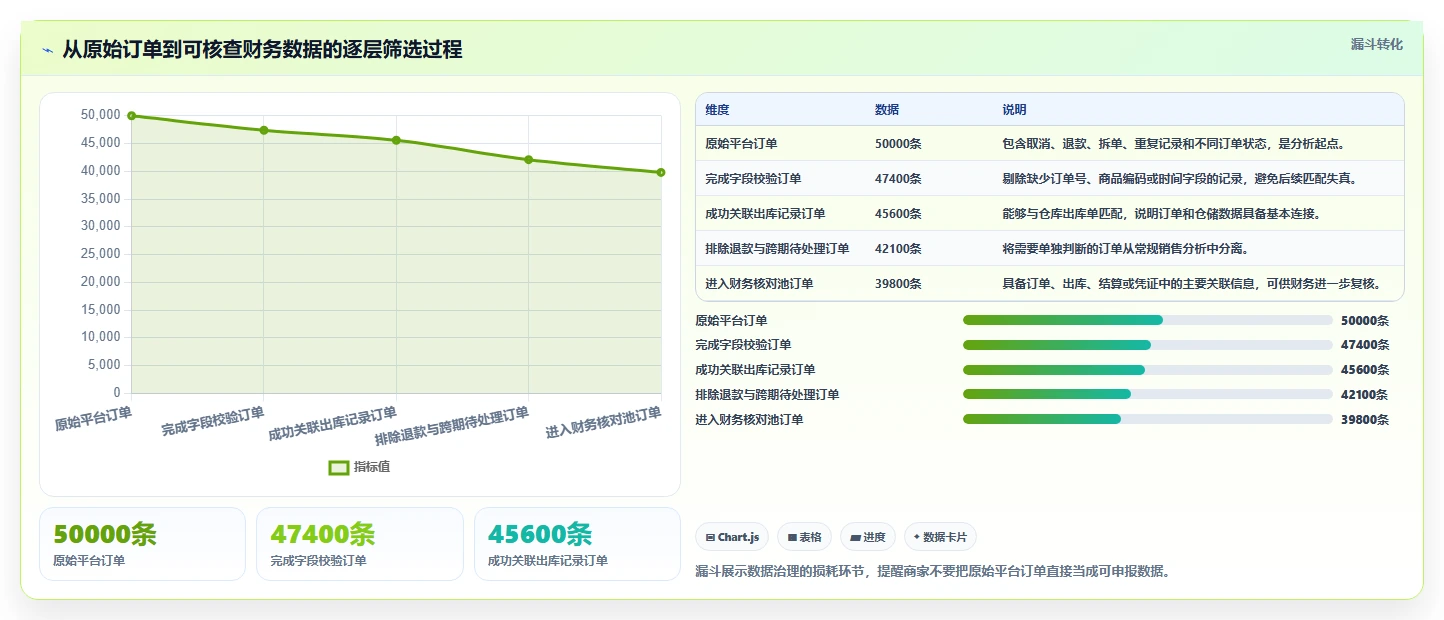Click the footer note starting 漏斗展示数据治理
Screen dimensions: 1444x620
tap(933, 572)
